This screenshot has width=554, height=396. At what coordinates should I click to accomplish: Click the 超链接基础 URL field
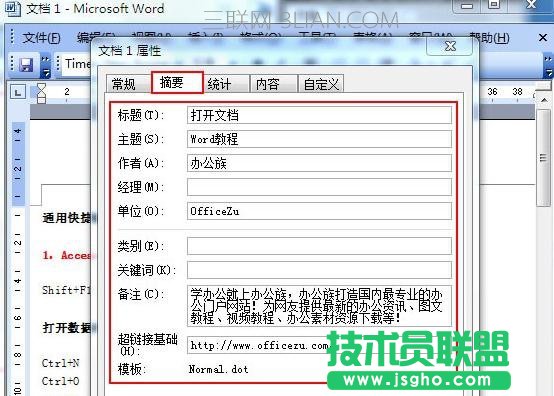[x=319, y=345]
